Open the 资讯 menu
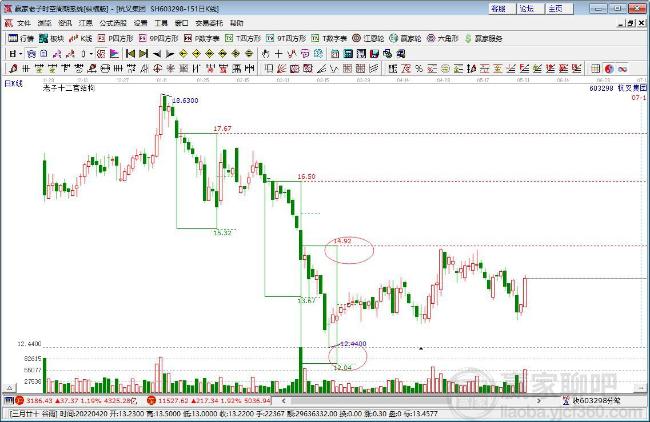The height and width of the screenshot is (422, 650). pyautogui.click(x=65, y=23)
